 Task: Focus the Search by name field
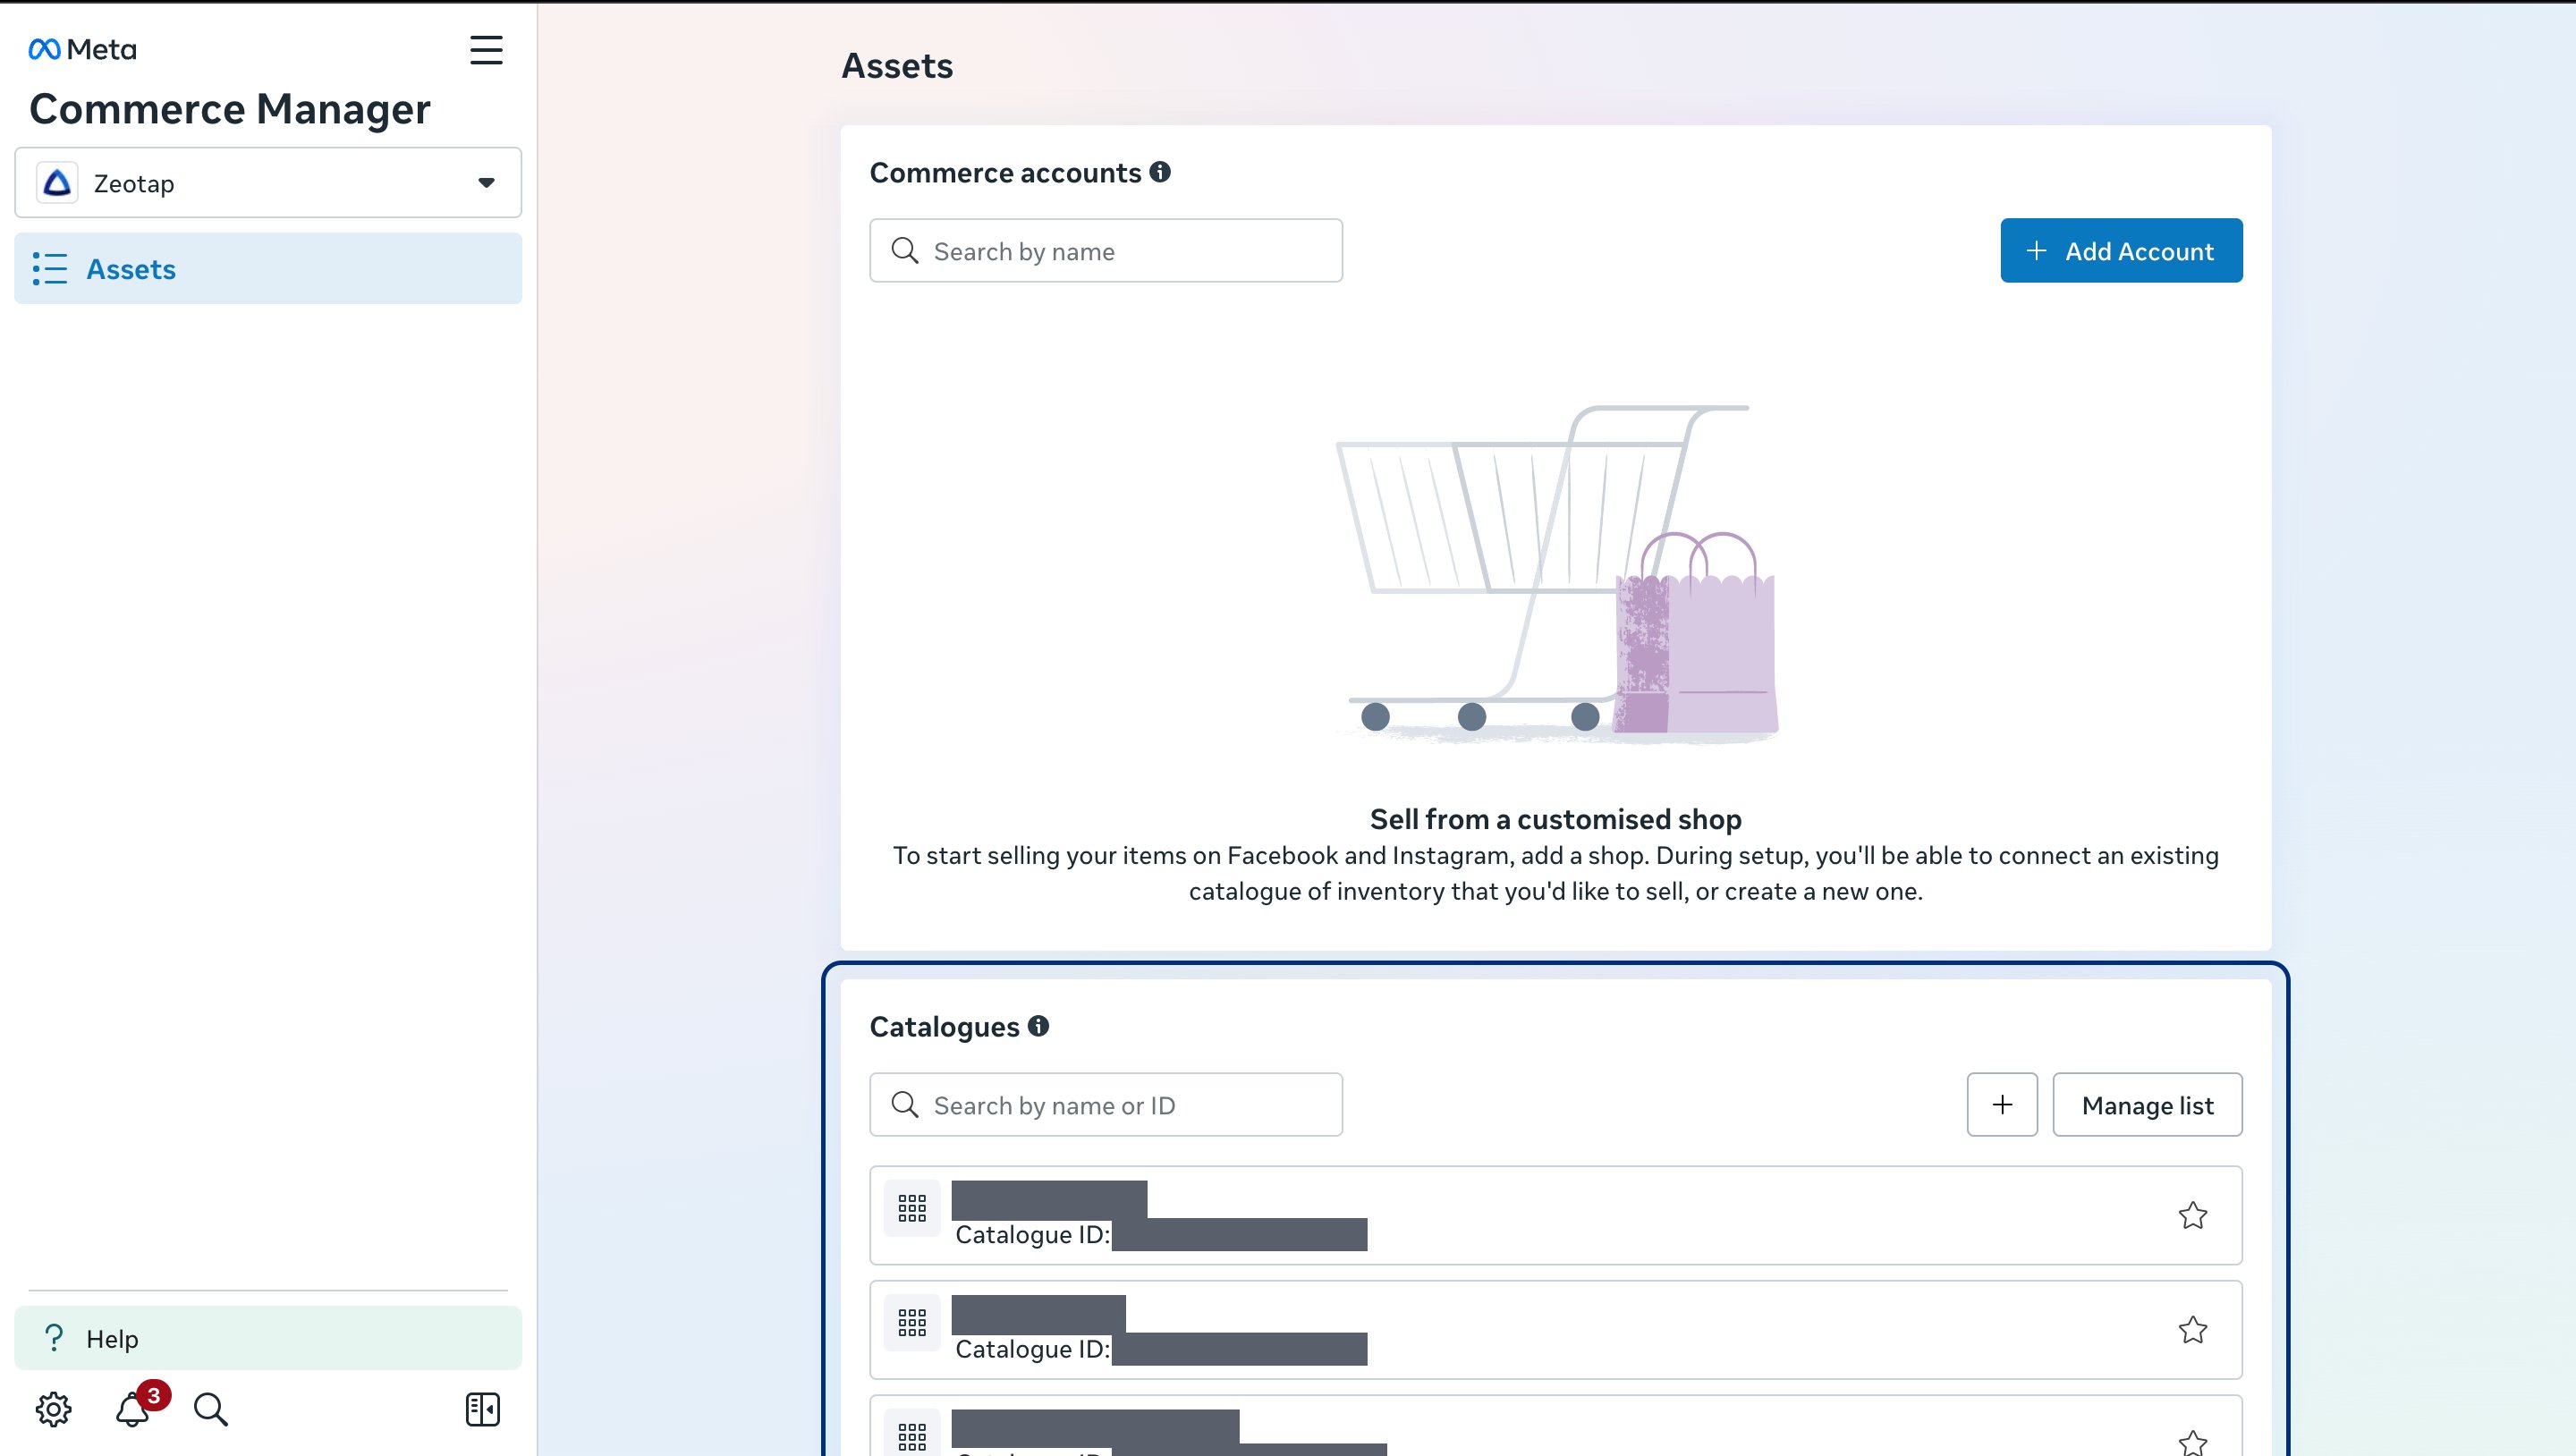tap(1106, 251)
